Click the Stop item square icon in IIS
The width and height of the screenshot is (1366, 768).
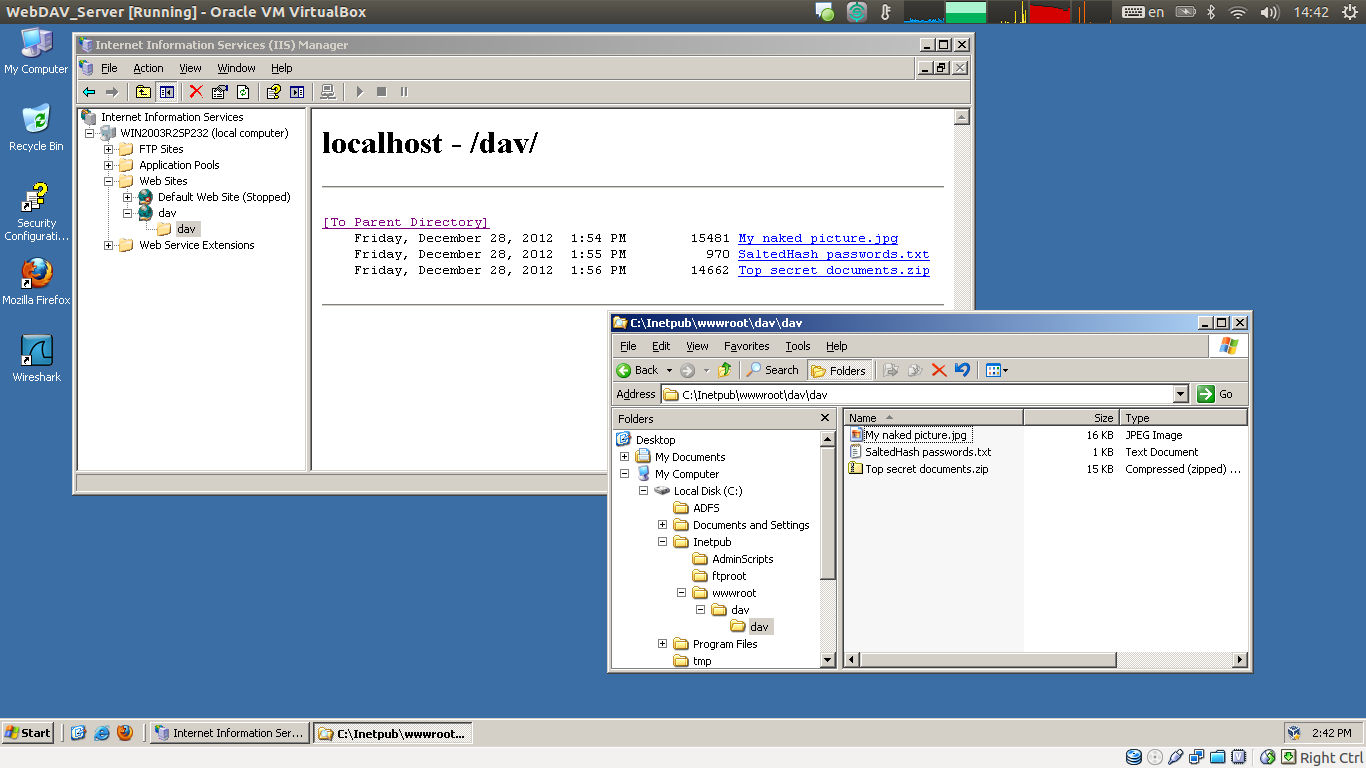pos(381,92)
